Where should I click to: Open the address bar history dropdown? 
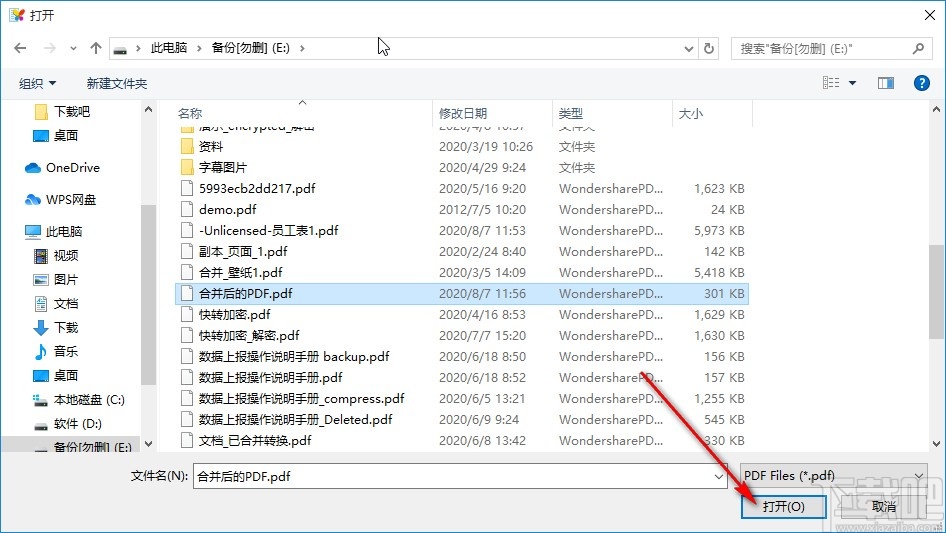pyautogui.click(x=688, y=49)
